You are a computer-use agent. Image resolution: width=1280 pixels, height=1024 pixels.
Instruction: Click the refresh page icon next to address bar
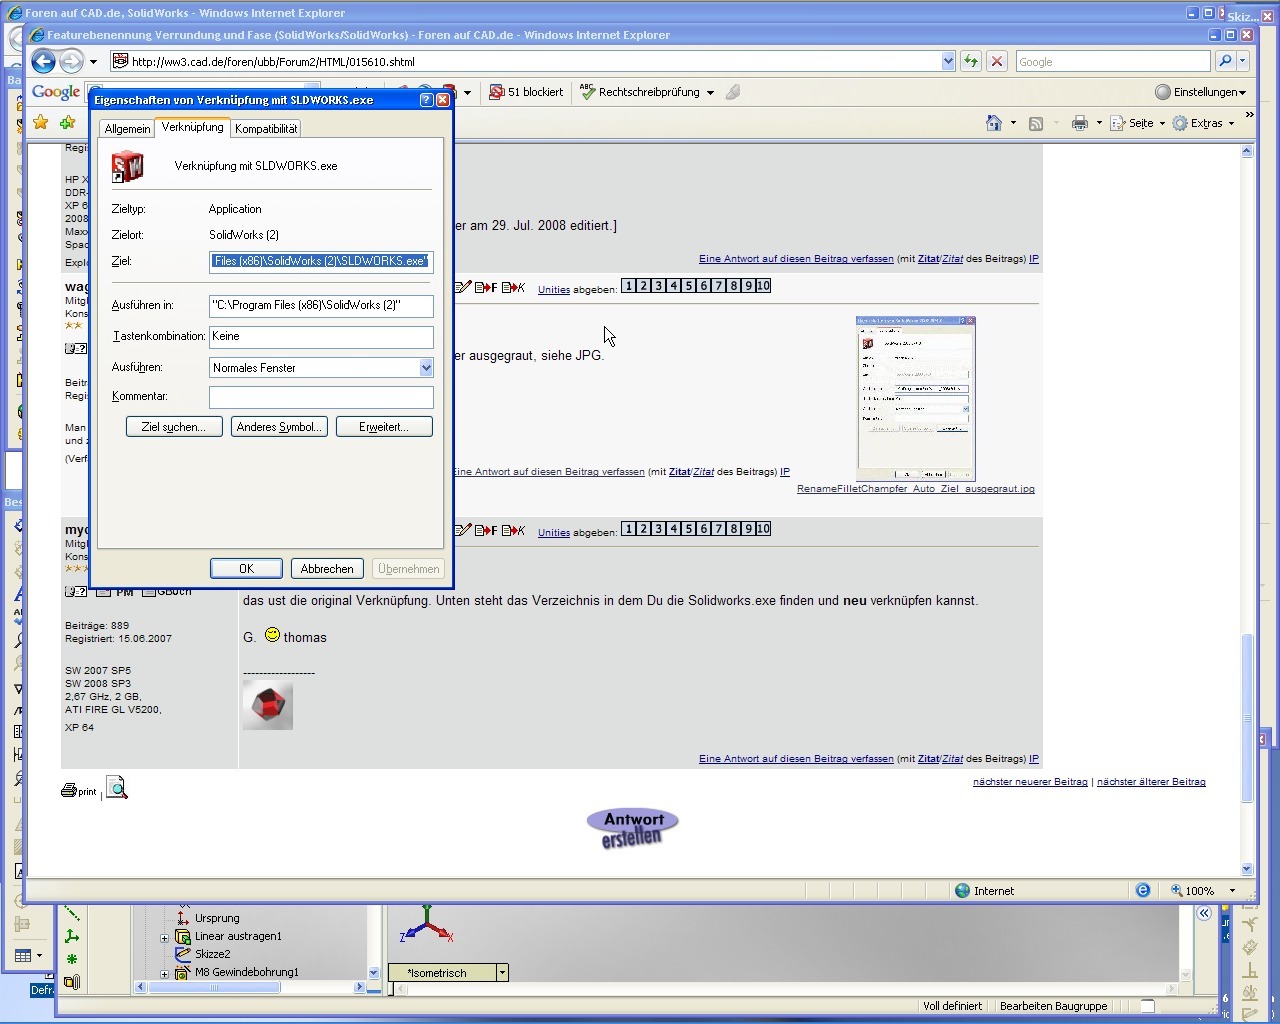pos(971,61)
